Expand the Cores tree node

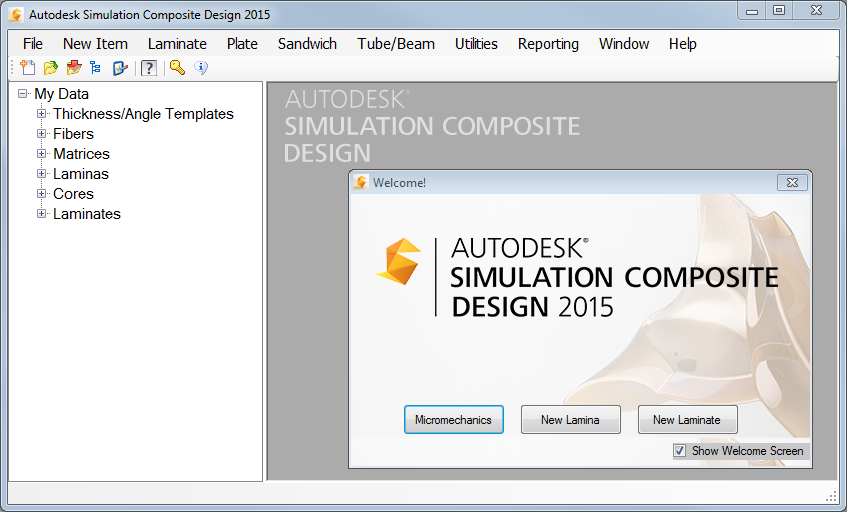tap(41, 193)
